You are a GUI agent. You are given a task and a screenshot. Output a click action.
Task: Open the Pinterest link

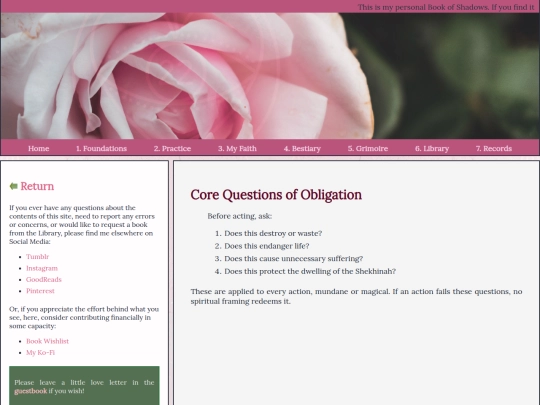point(40,291)
